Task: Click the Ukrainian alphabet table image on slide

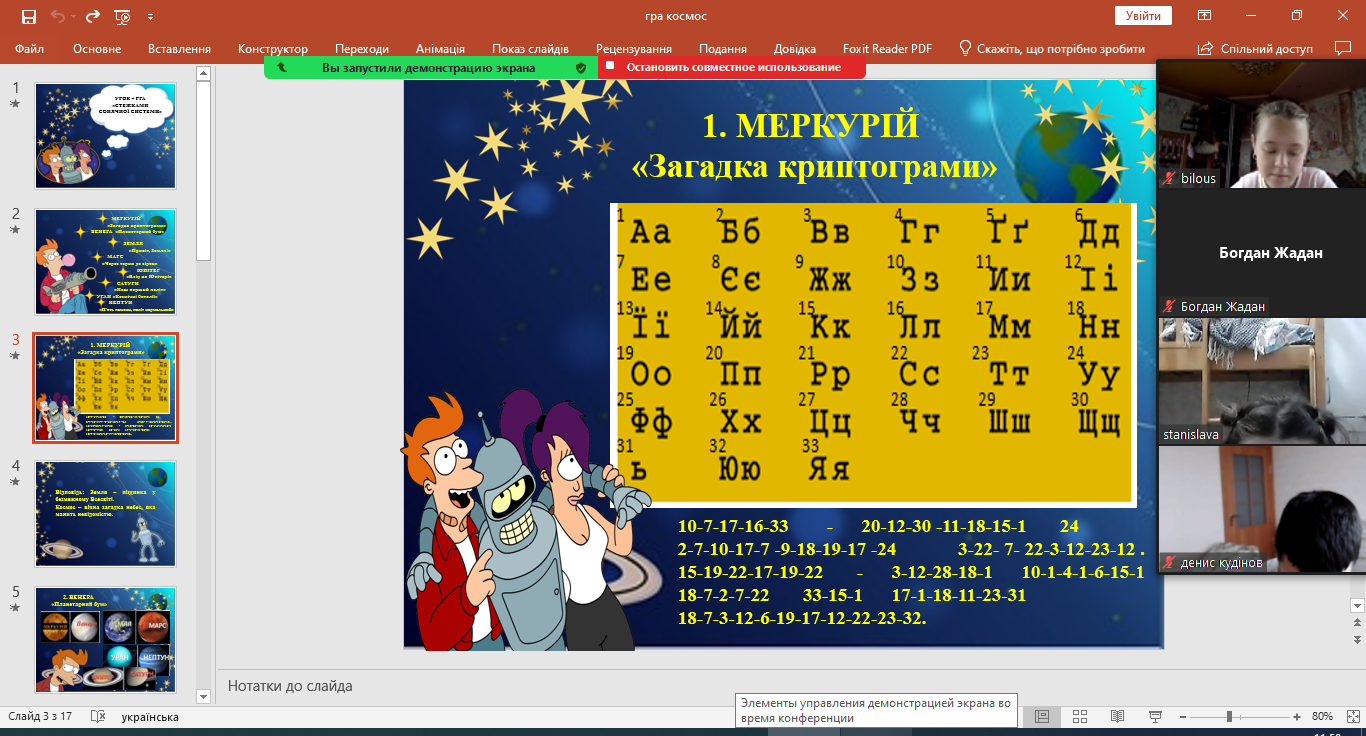Action: 873,353
